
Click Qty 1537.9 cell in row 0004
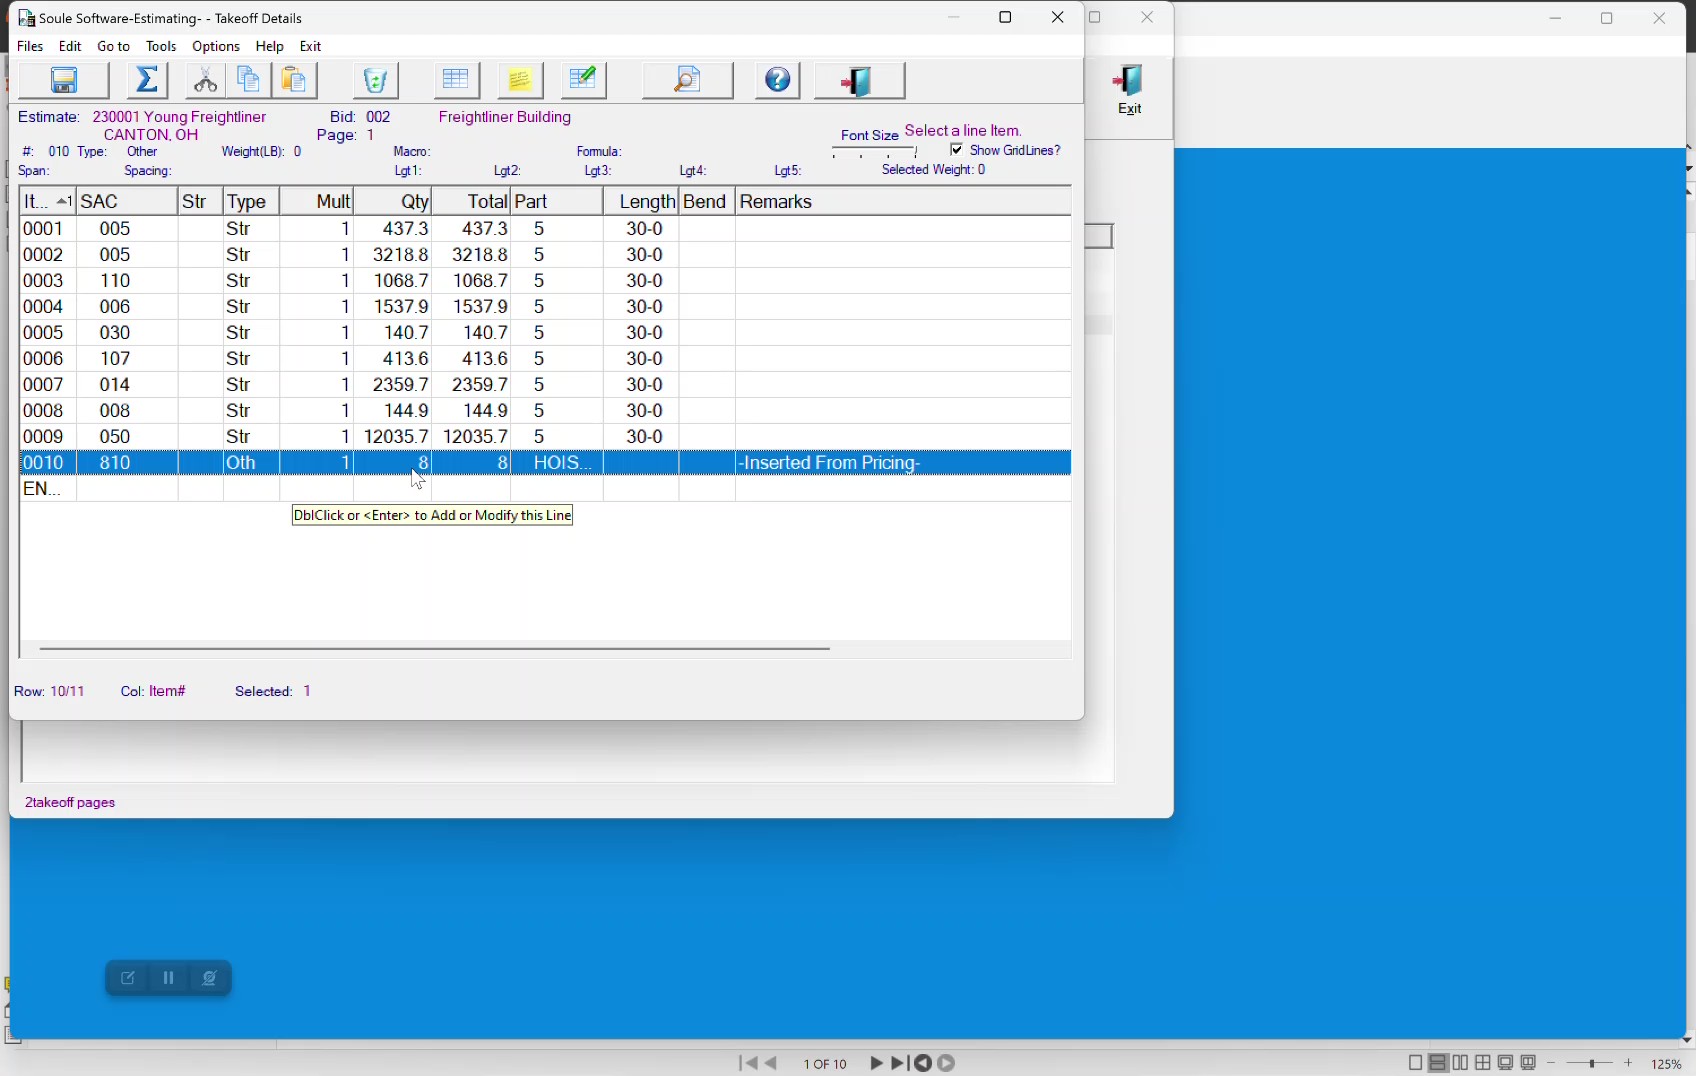tap(393, 307)
